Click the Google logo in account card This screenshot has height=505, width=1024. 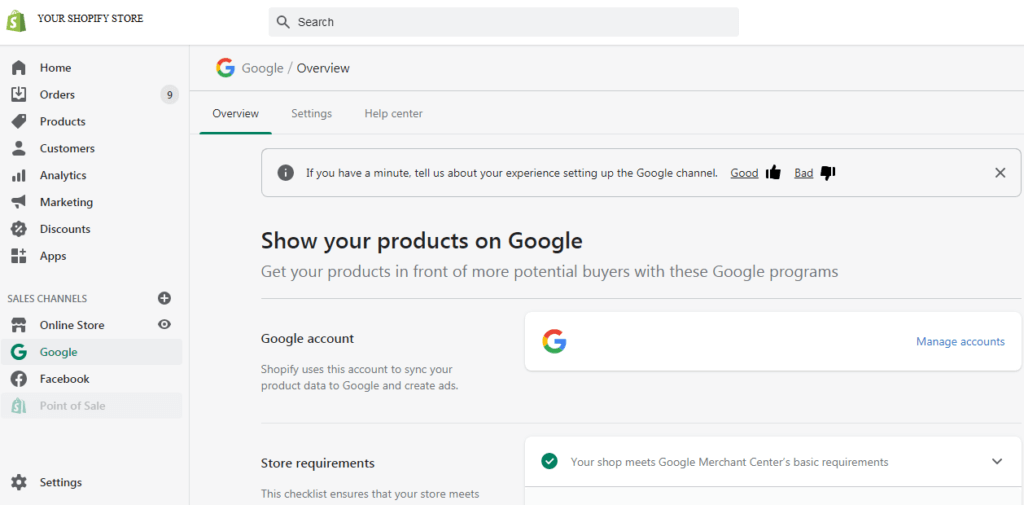[x=554, y=341]
